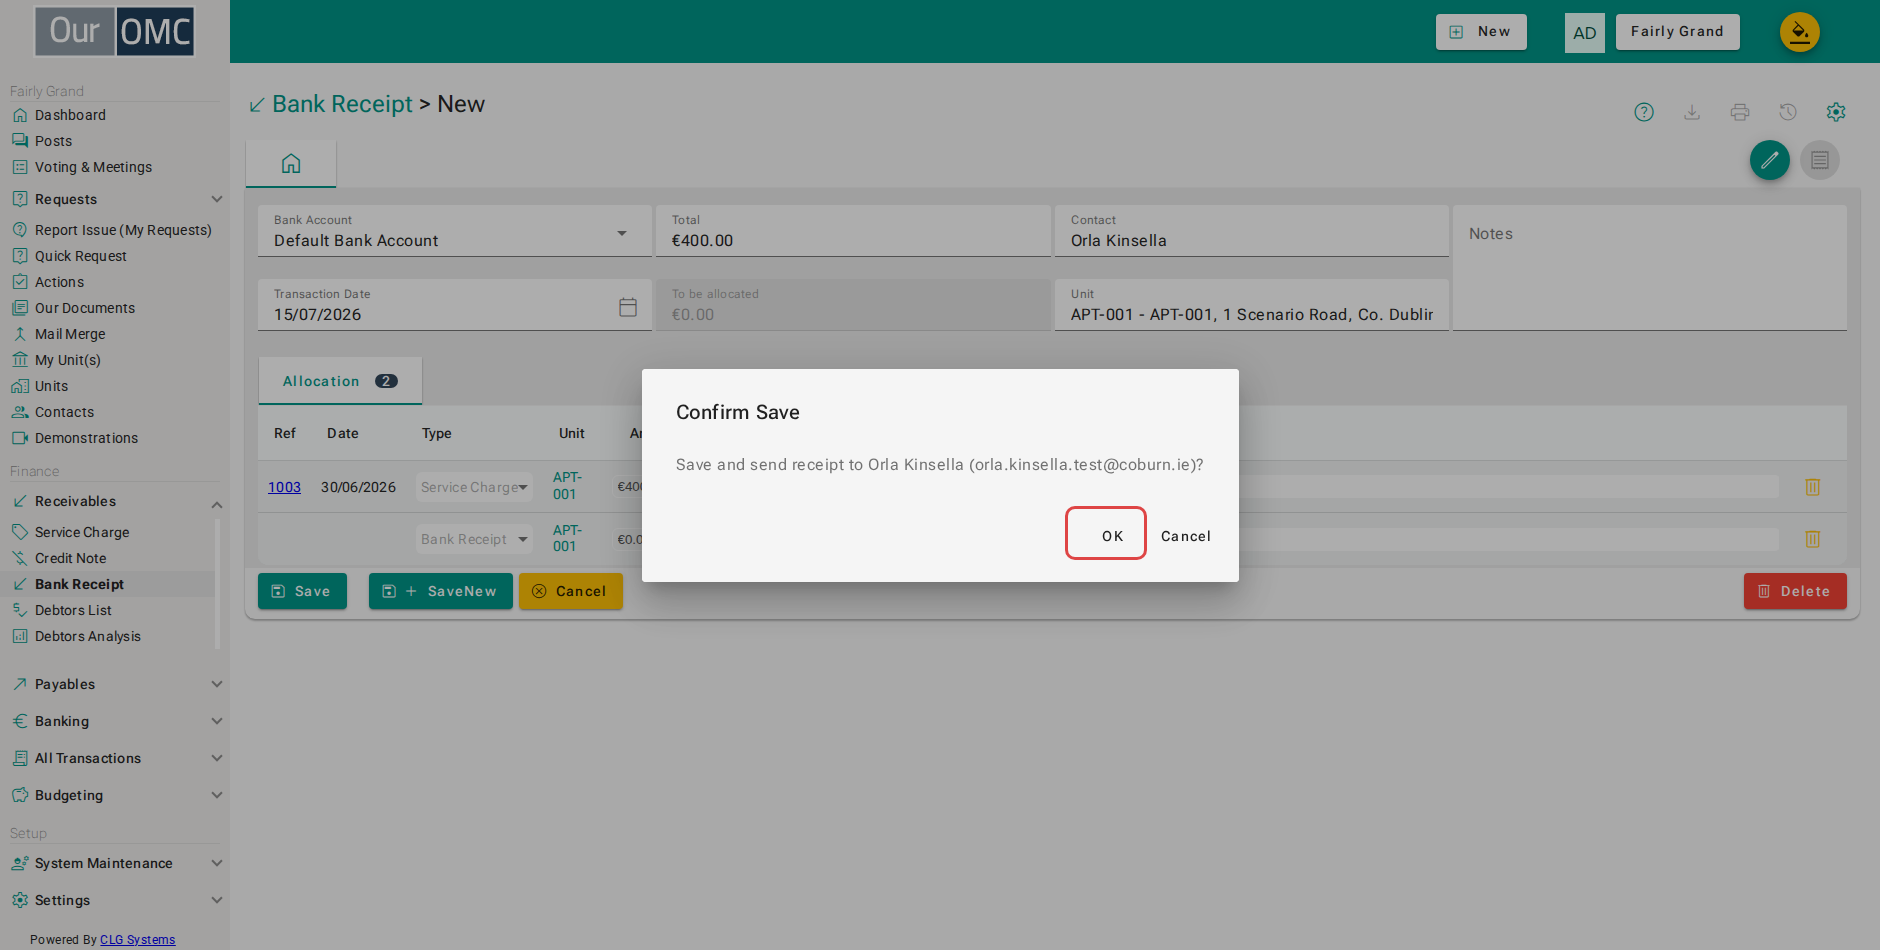1880x950 pixels.
Task: Open Transaction Date calendar picker
Action: click(628, 307)
